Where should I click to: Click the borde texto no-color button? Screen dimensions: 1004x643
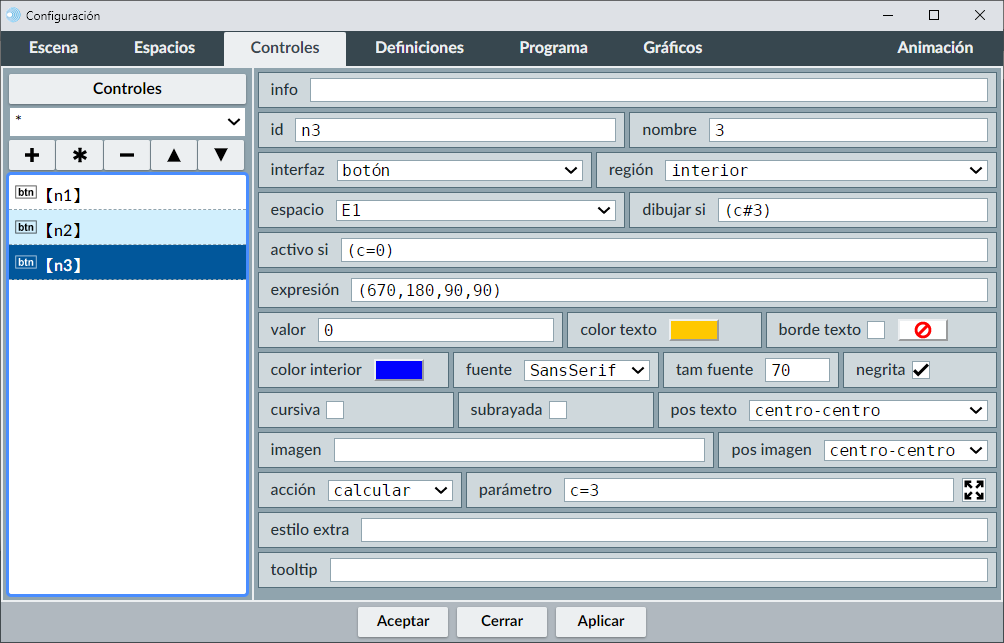click(922, 330)
